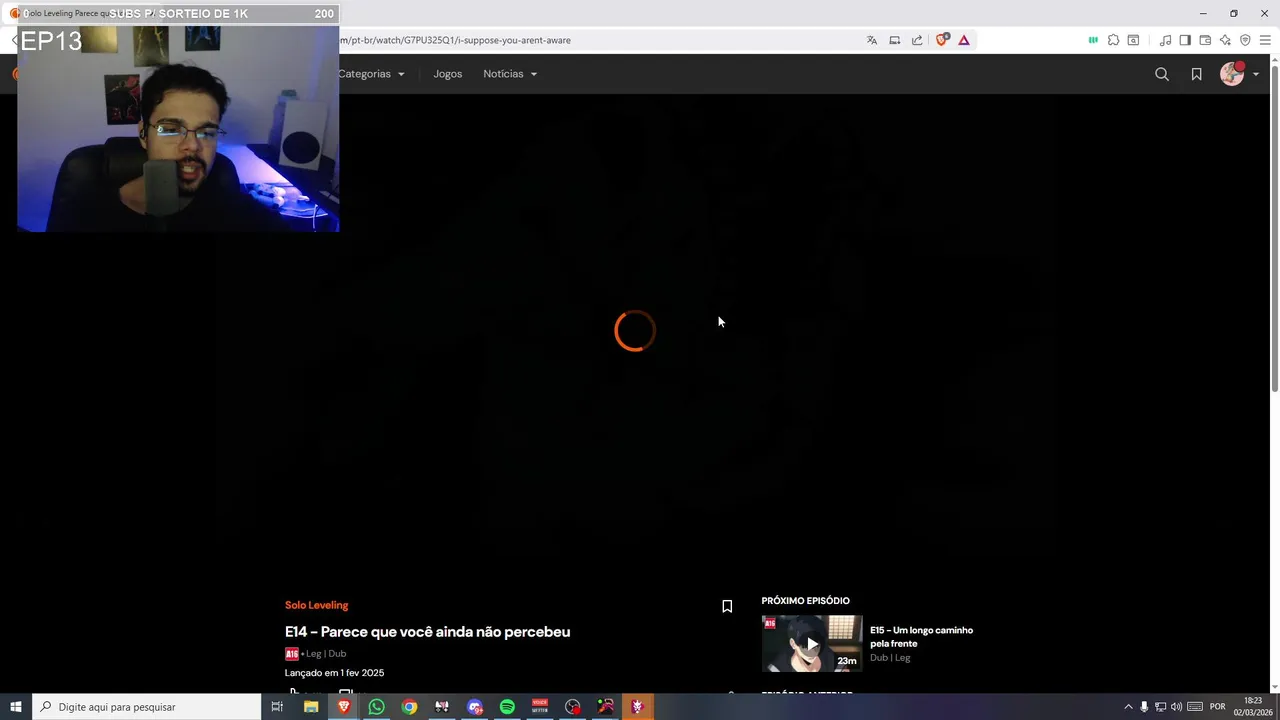The image size is (1280, 720).
Task: Open Brave Rewards triangle icon
Action: [x=964, y=40]
